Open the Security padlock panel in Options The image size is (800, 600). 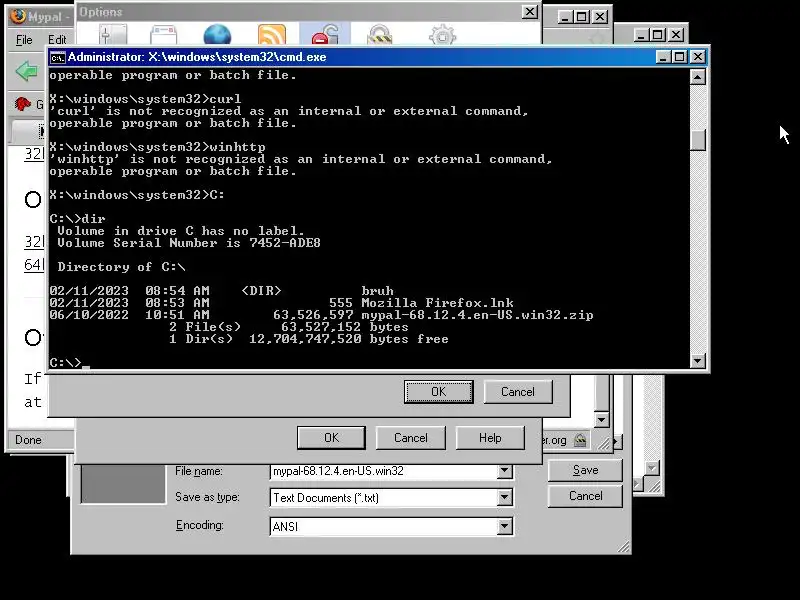point(380,35)
